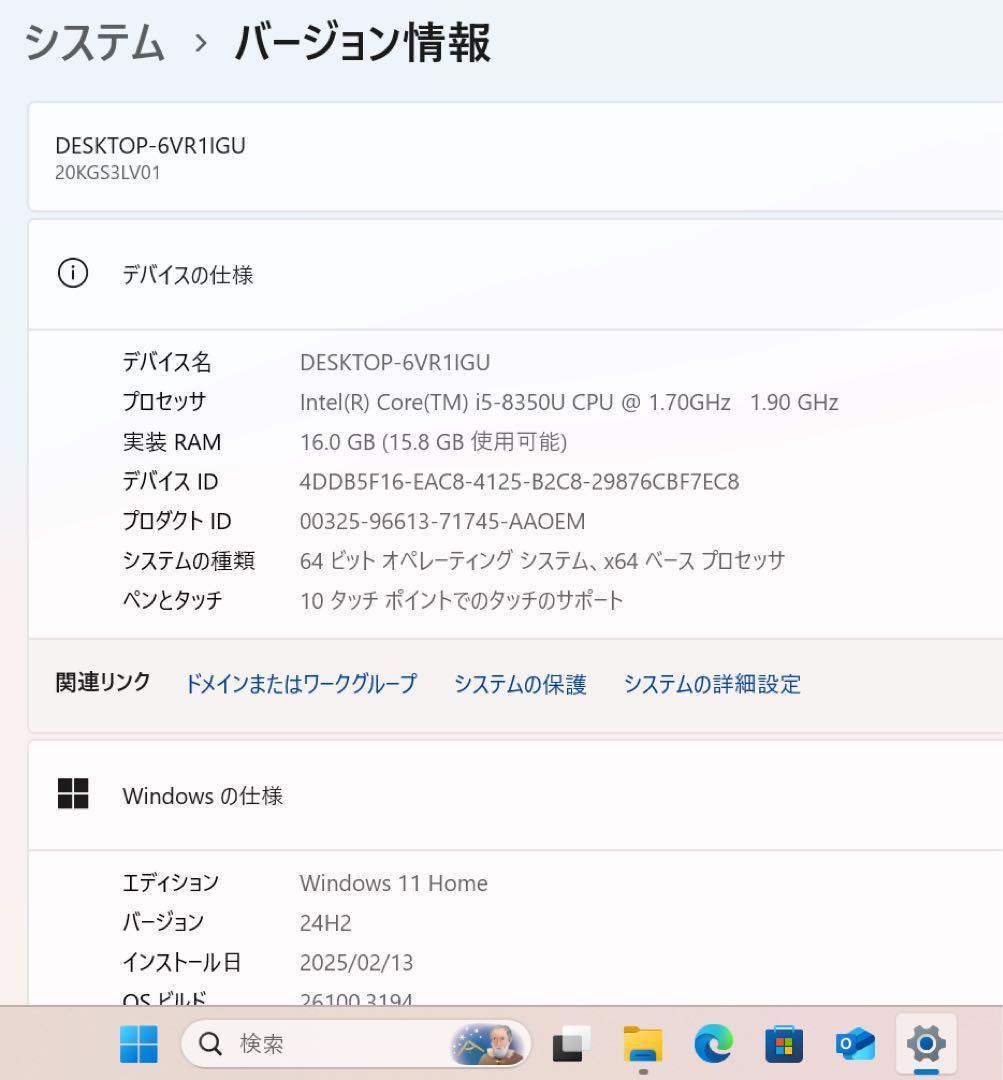Click the デバイス名 label

point(167,362)
